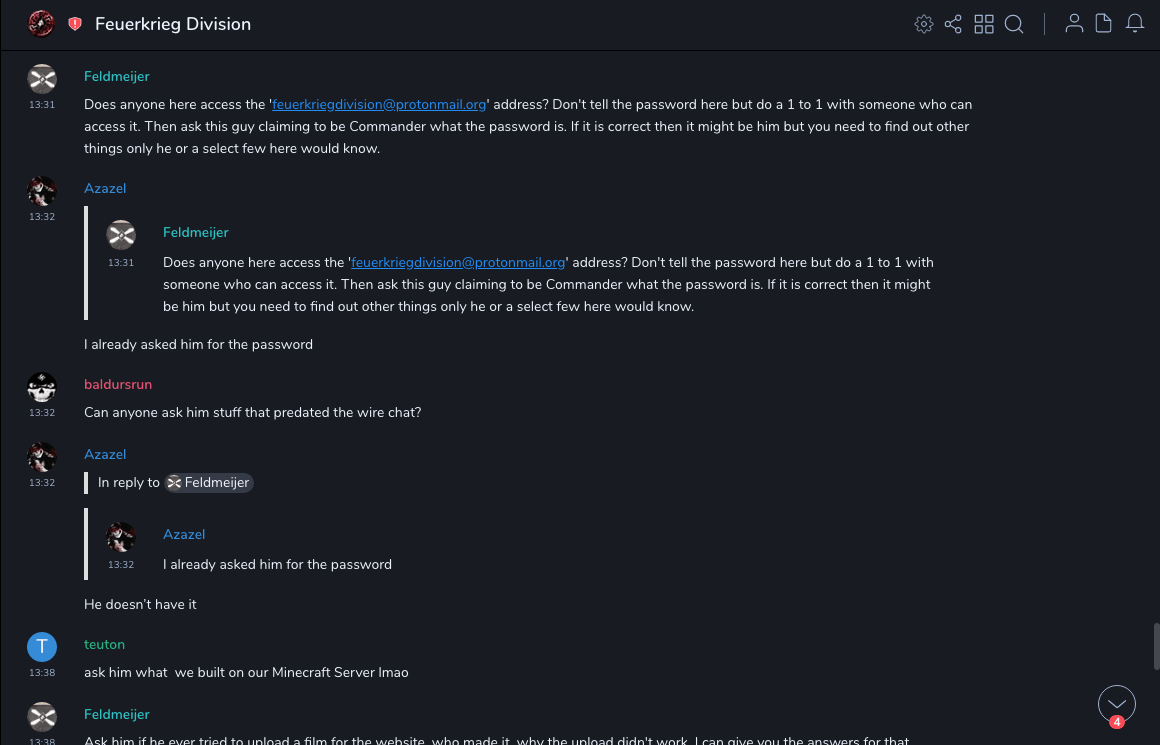Click the vertical scrollbar thumb on the right

(1156, 645)
